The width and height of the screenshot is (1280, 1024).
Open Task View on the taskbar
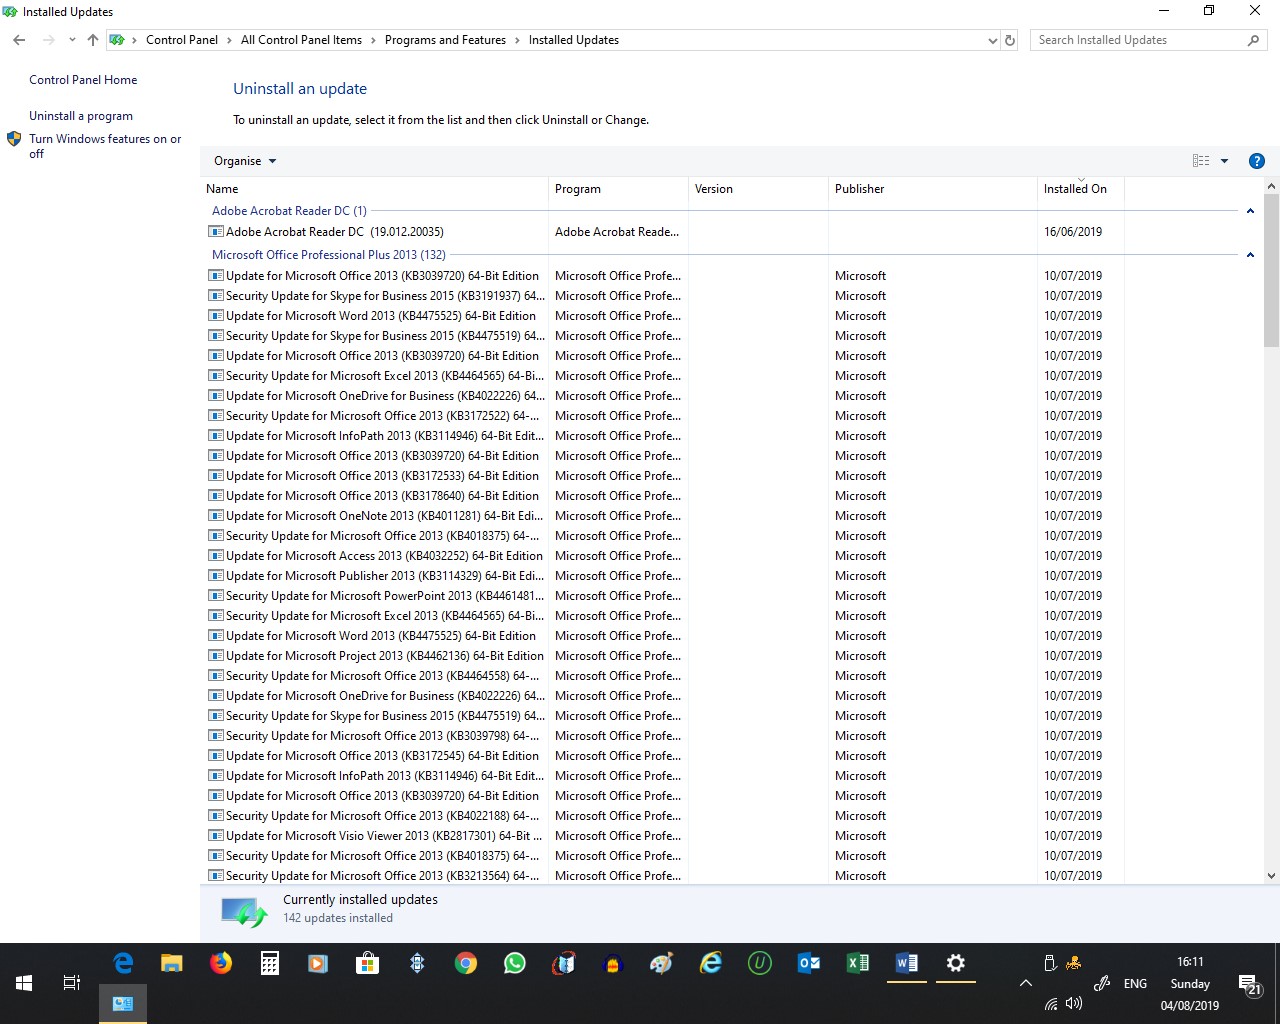point(72,983)
